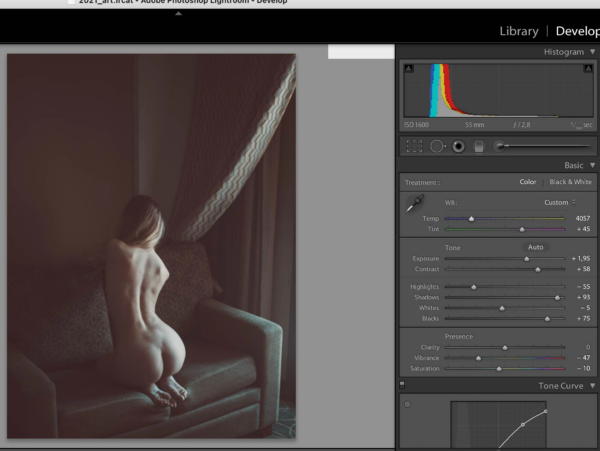600x451 pixels.
Task: Select the Crop Overlay tool
Action: click(x=414, y=146)
